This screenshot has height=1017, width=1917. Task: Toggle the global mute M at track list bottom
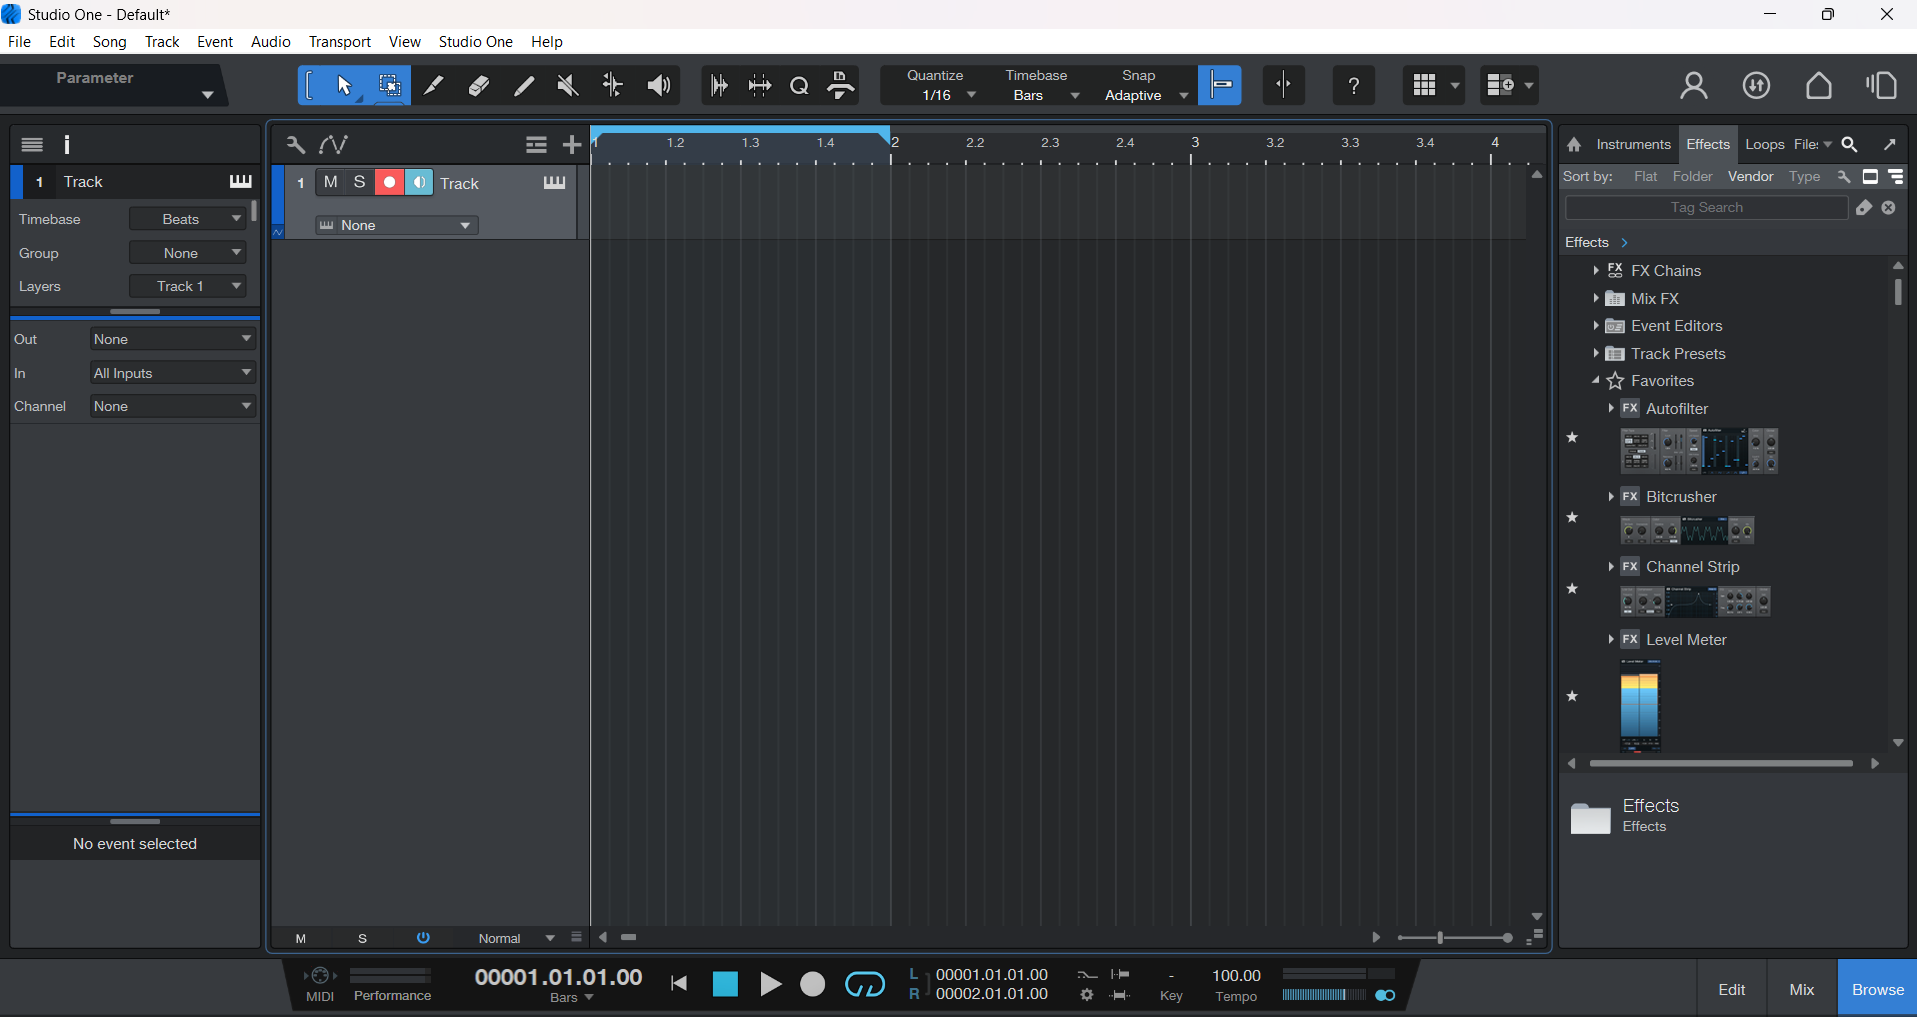point(301,939)
